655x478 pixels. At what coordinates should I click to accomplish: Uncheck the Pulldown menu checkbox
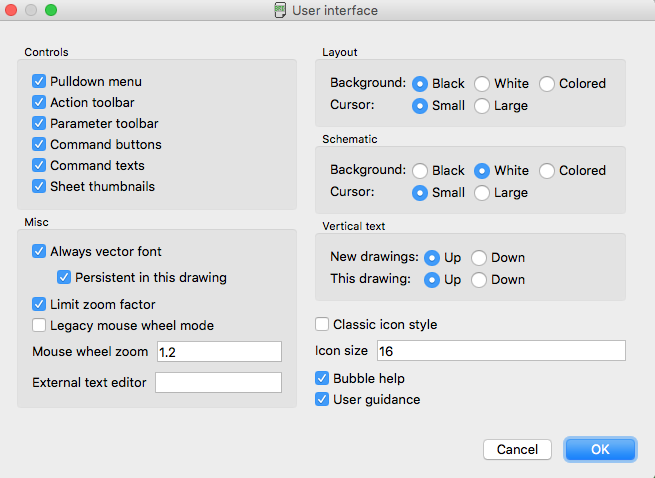point(39,81)
